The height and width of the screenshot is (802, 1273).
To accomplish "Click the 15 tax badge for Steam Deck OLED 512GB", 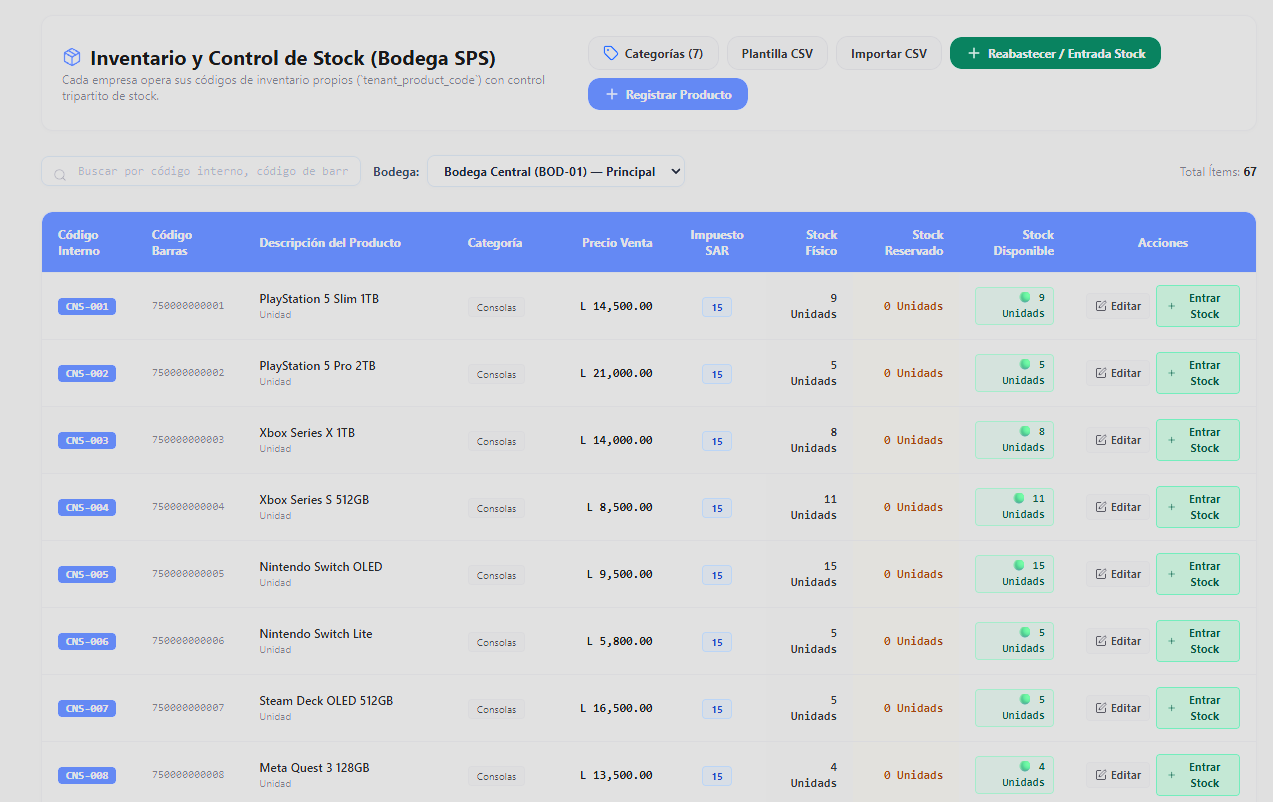I will [x=716, y=709].
